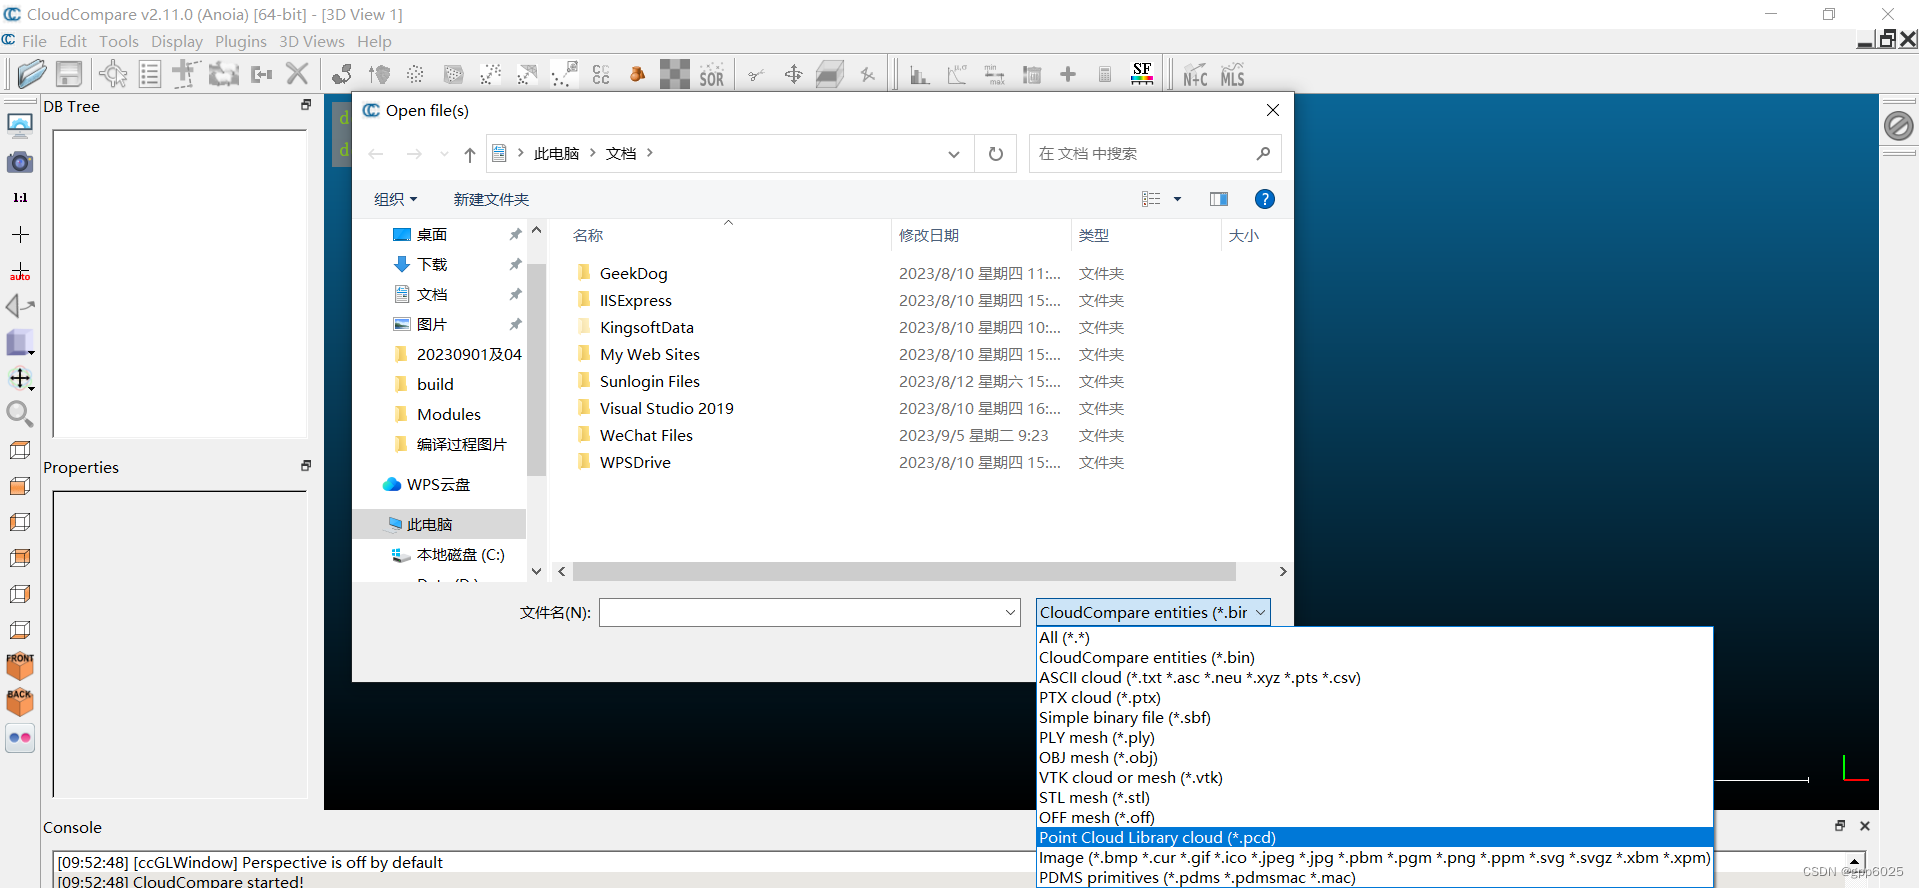
Task: Set the BACK view cube icon
Action: click(20, 701)
